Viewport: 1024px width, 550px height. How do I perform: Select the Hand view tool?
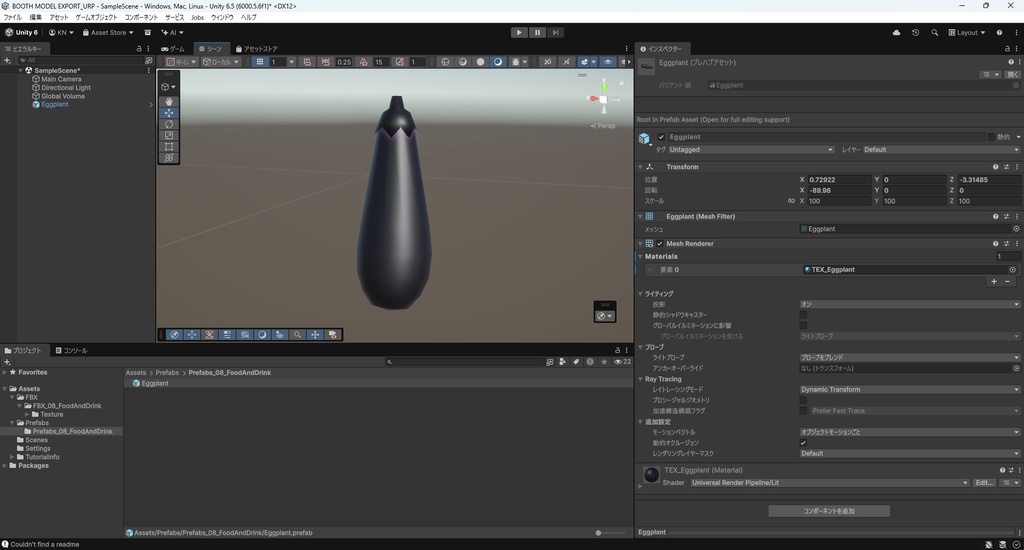coord(168,101)
